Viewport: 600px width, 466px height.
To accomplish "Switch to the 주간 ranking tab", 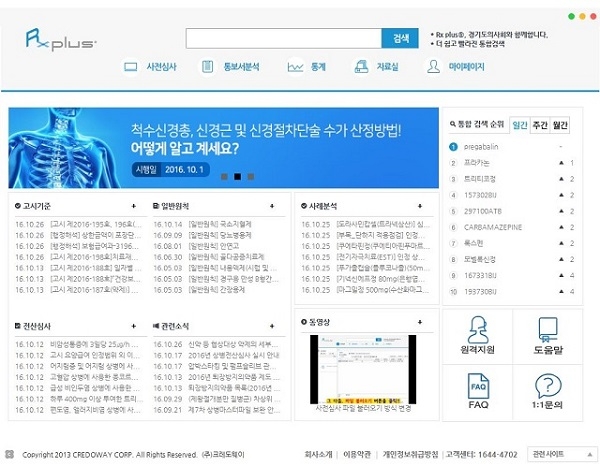I will [x=540, y=125].
